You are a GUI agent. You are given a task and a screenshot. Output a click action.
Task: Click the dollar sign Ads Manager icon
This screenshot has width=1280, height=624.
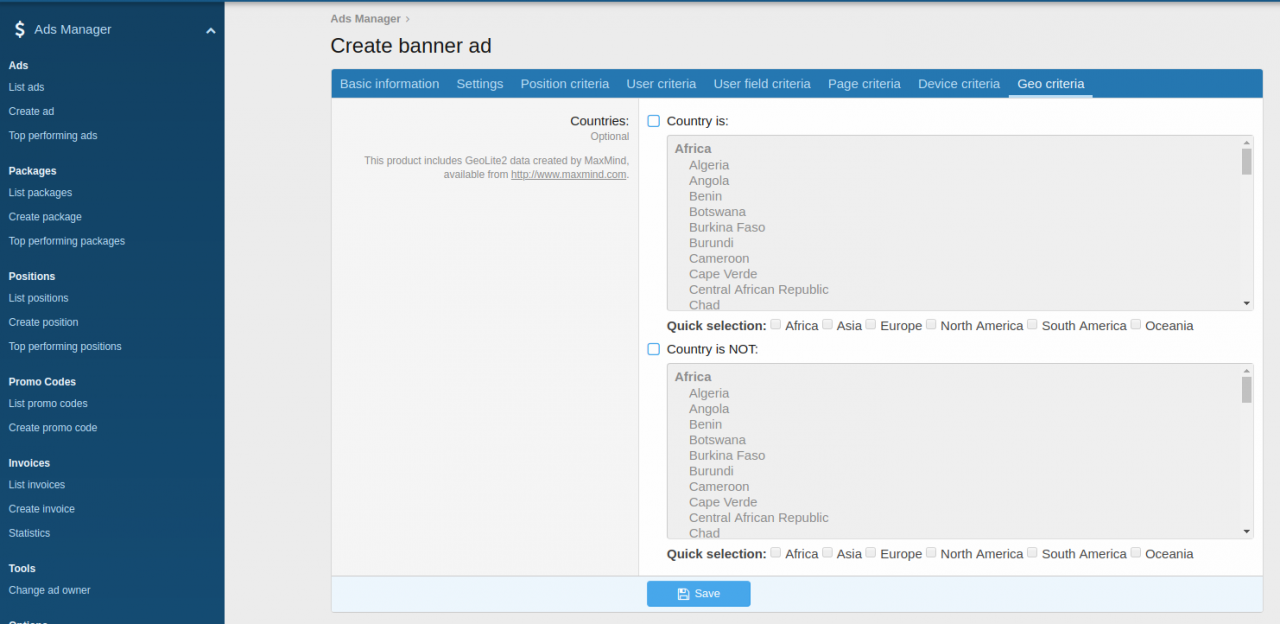20,28
